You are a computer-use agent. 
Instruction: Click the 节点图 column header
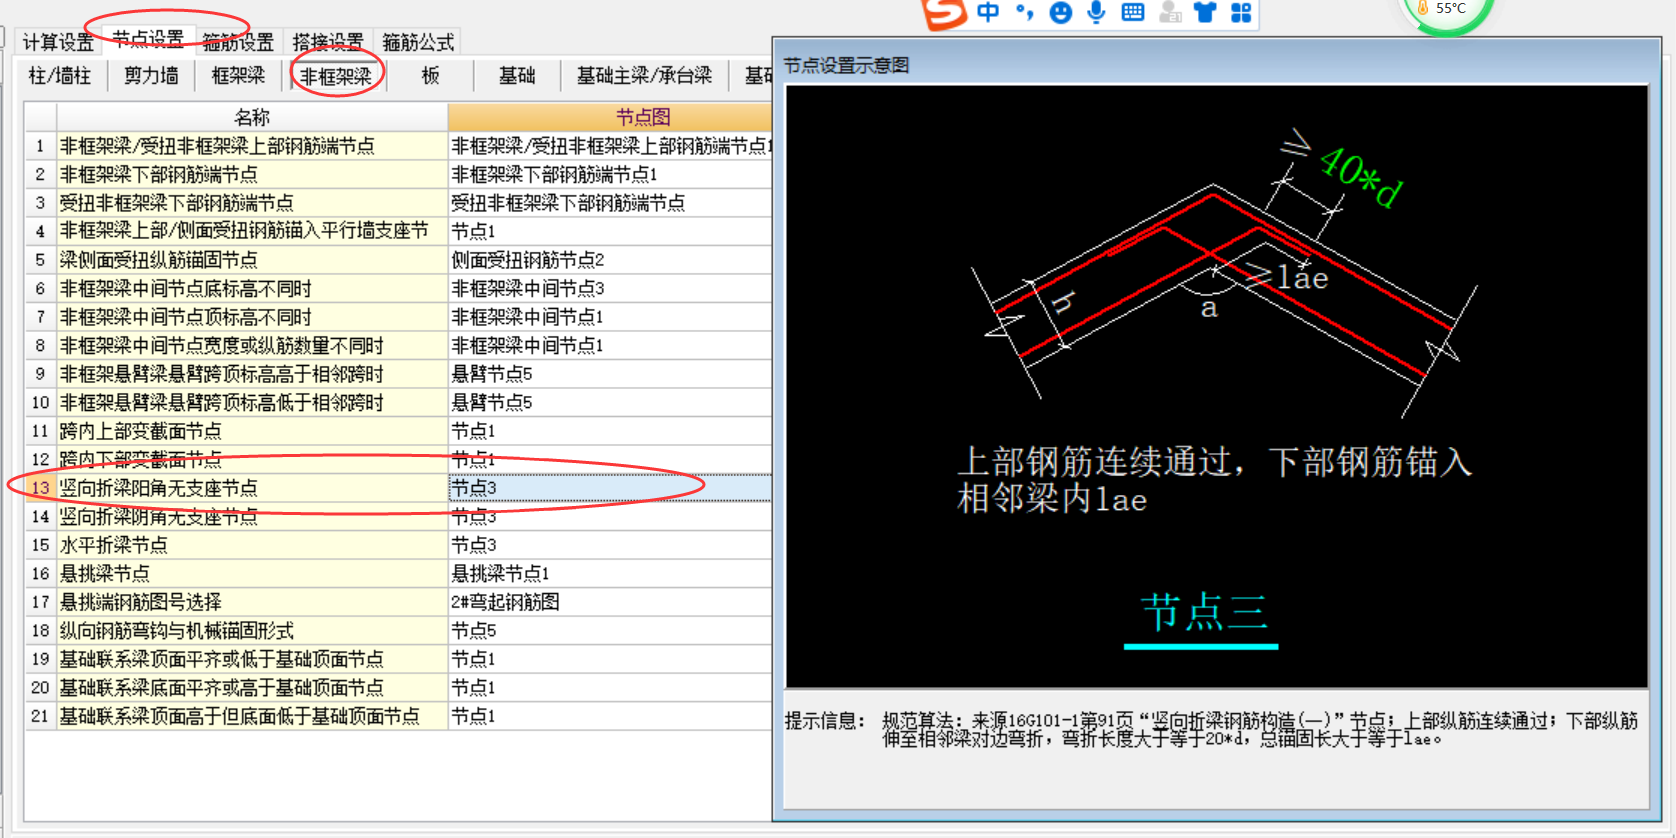[611, 117]
